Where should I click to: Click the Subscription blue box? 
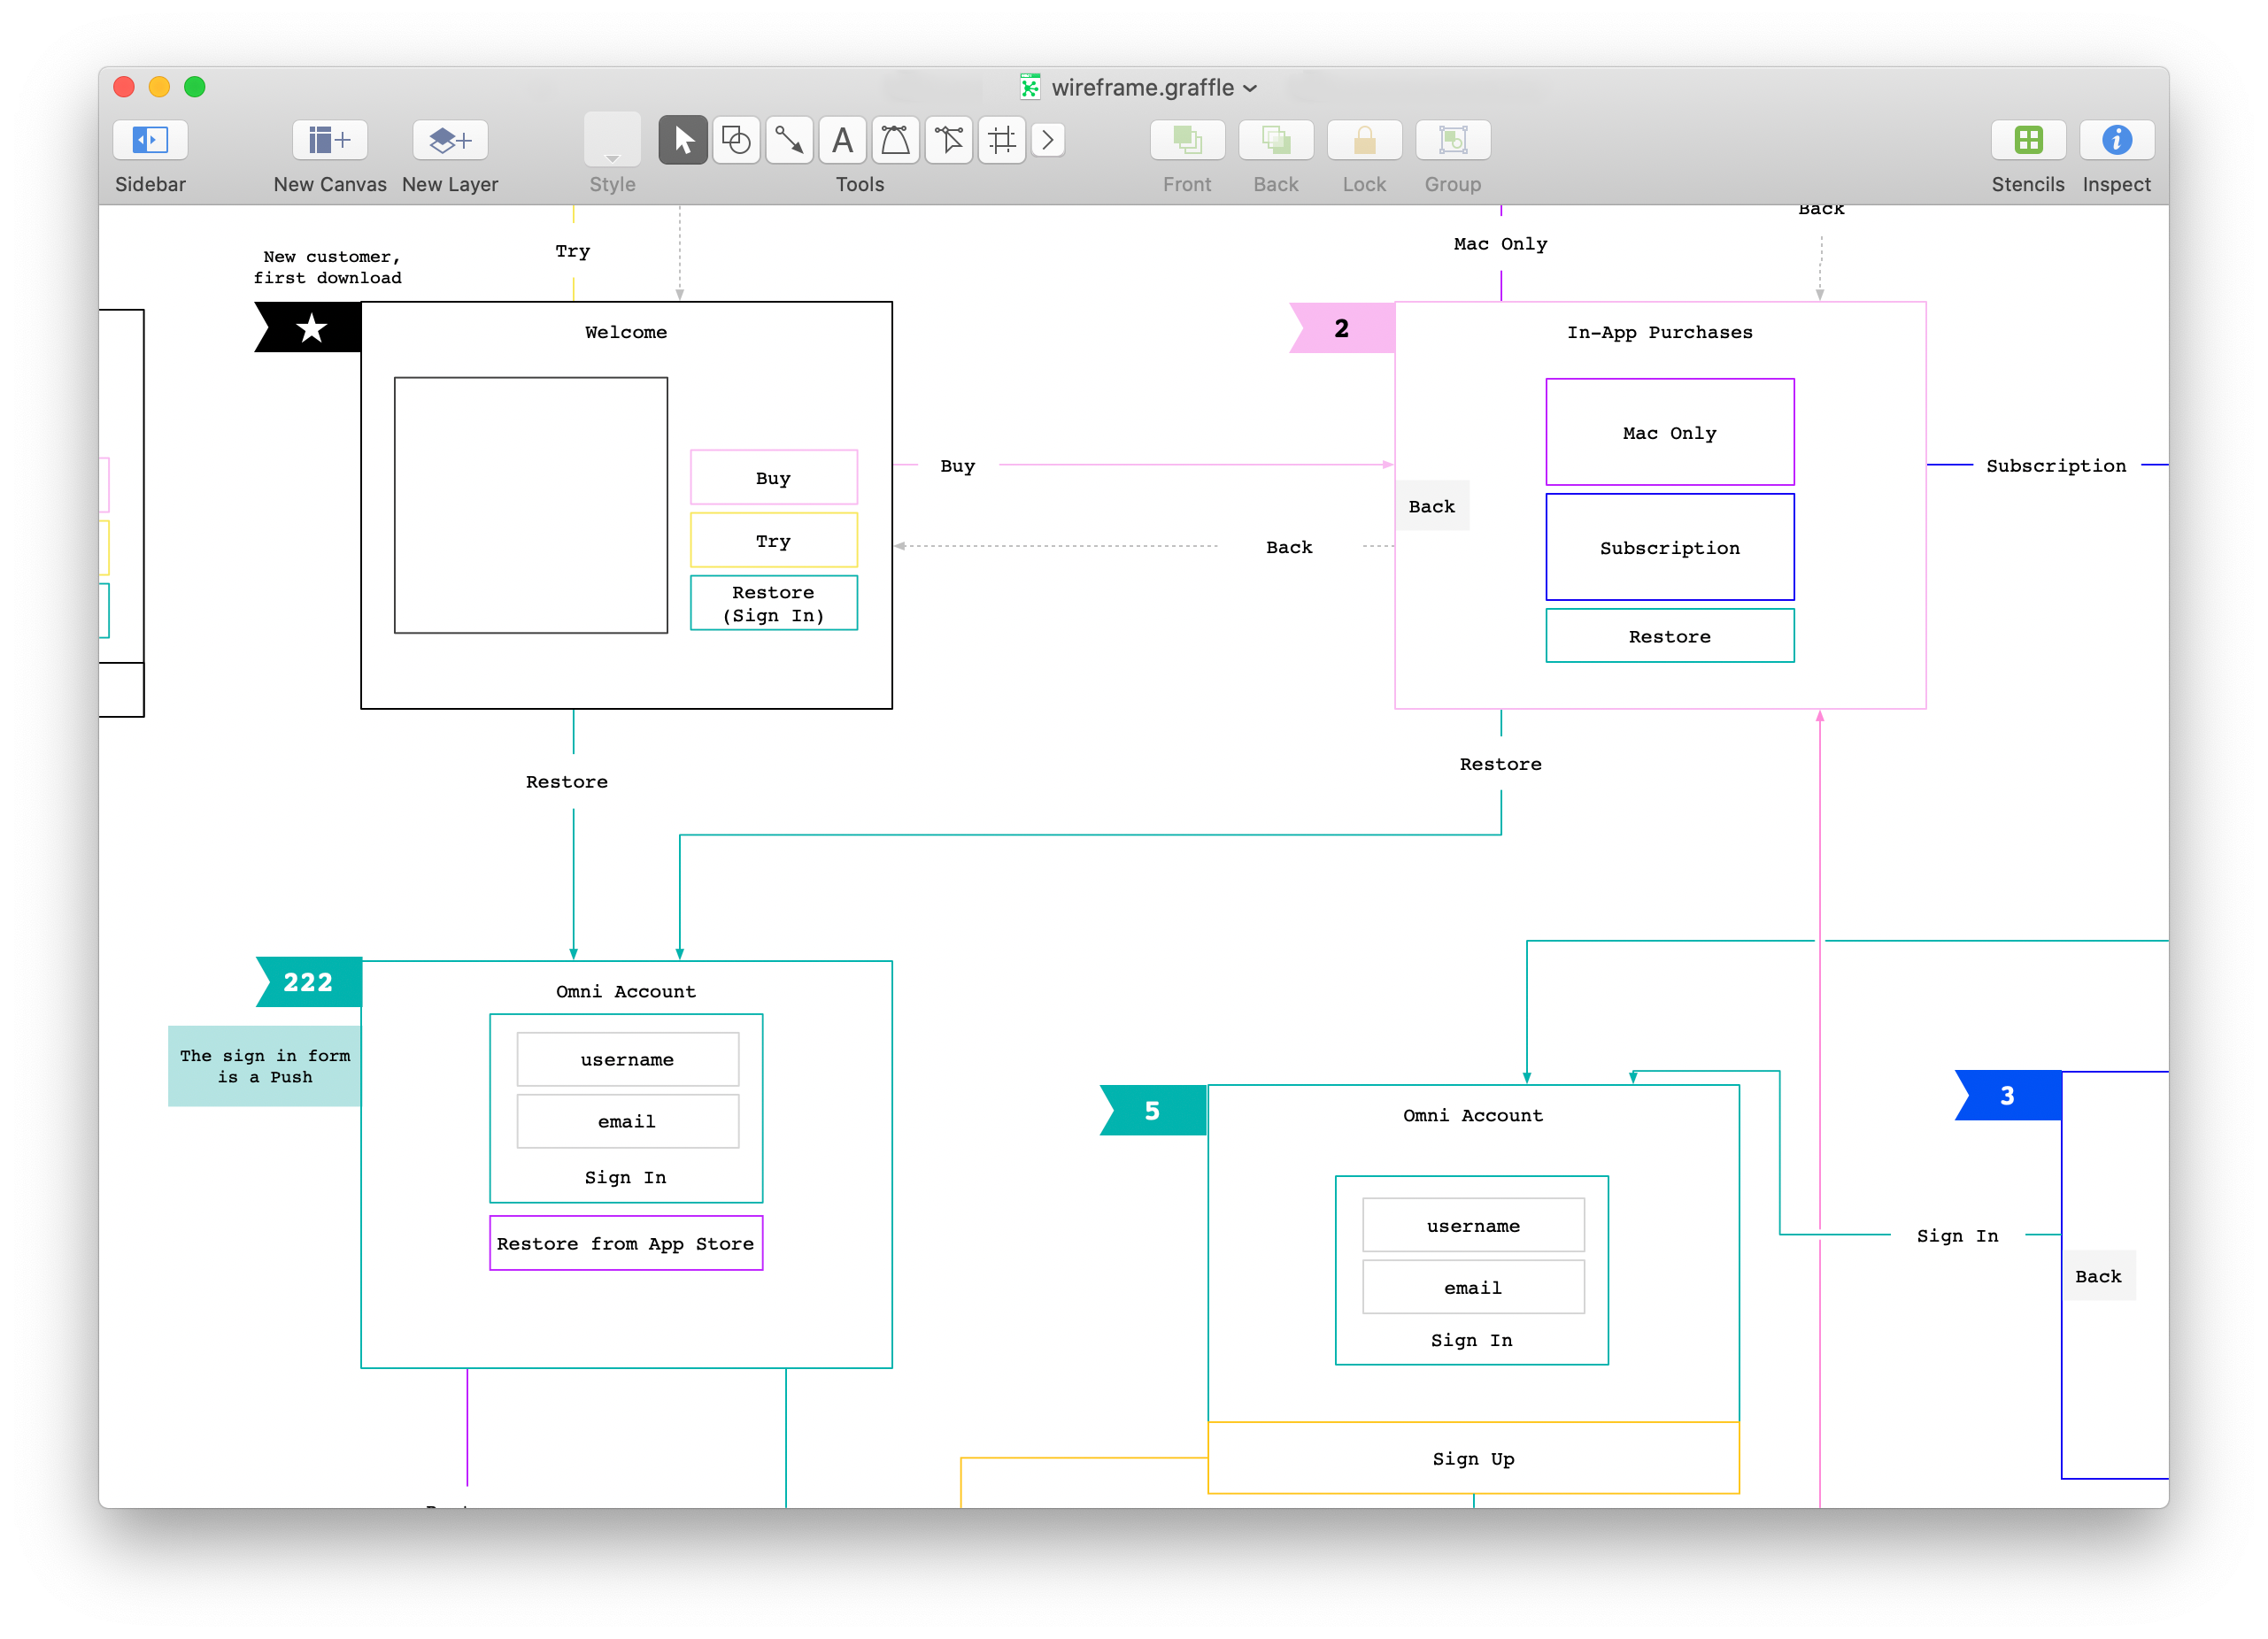tap(1670, 547)
